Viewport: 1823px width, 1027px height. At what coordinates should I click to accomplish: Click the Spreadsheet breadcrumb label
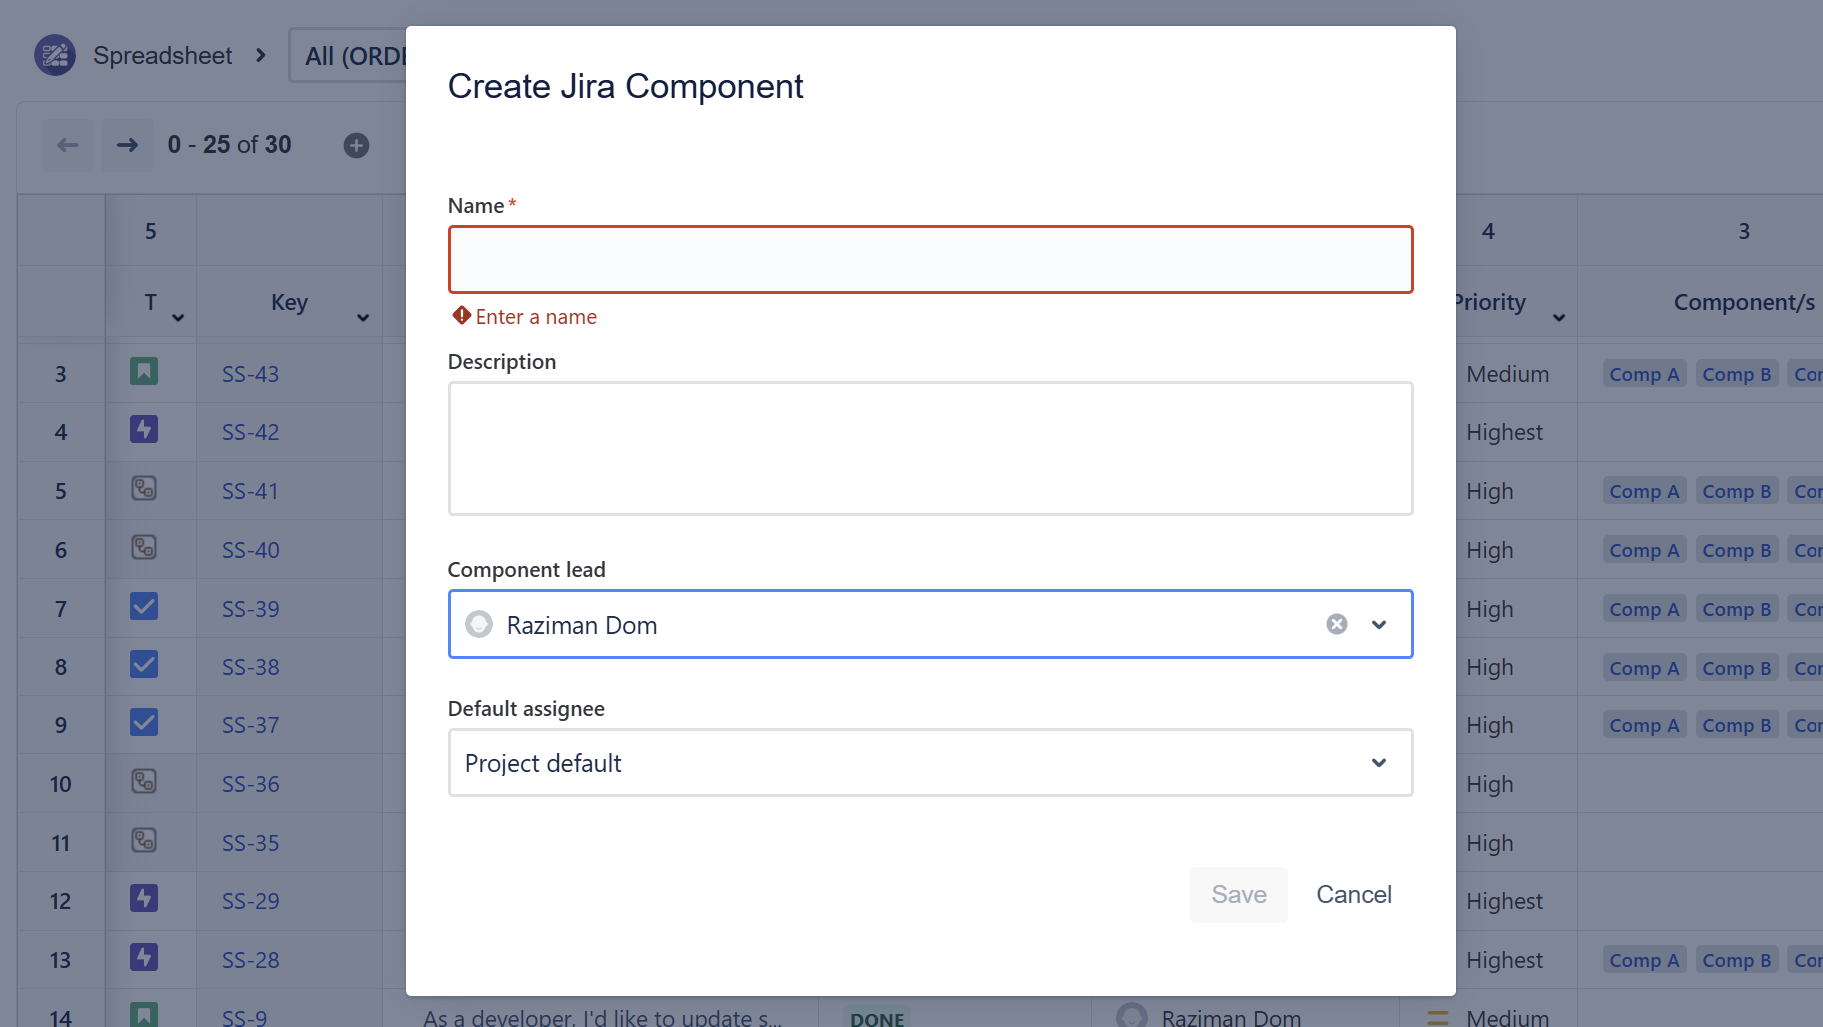(x=162, y=55)
